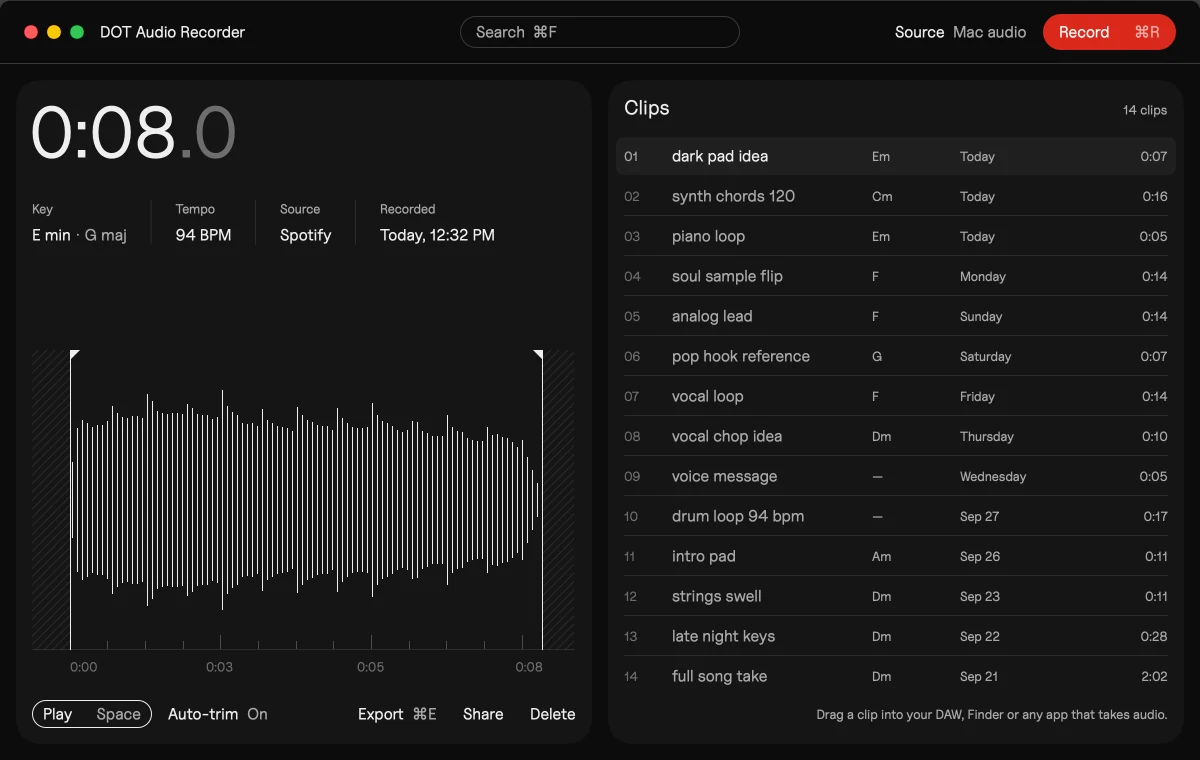1200x760 pixels.
Task: Click the "14 clips" counter
Action: tap(1145, 110)
